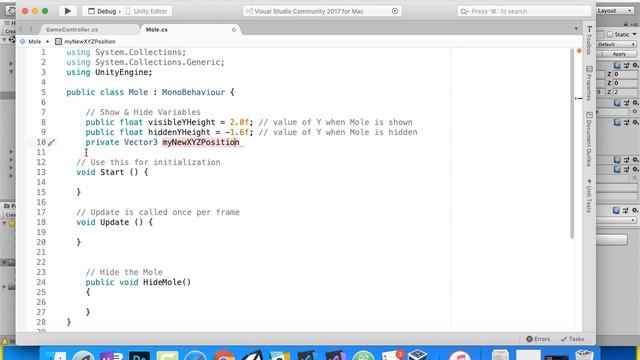Open the document tabs overflow dropdown arrow
The height and width of the screenshot is (360, 640).
576,29
